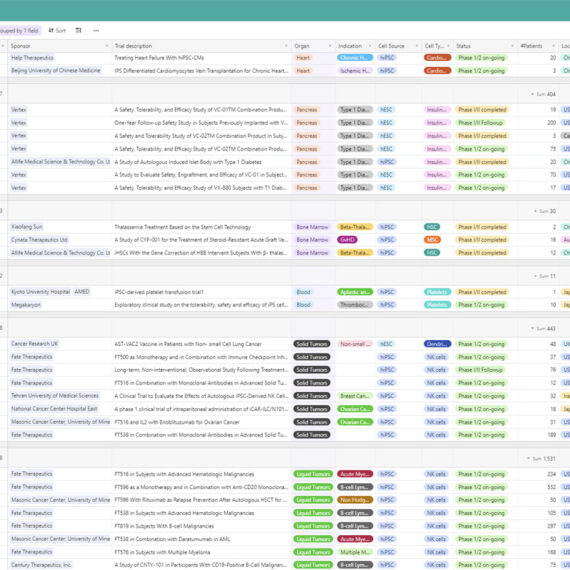570x570 pixels.
Task: Click the Cancer Research UK sponsor tag
Action: pyautogui.click(x=35, y=344)
